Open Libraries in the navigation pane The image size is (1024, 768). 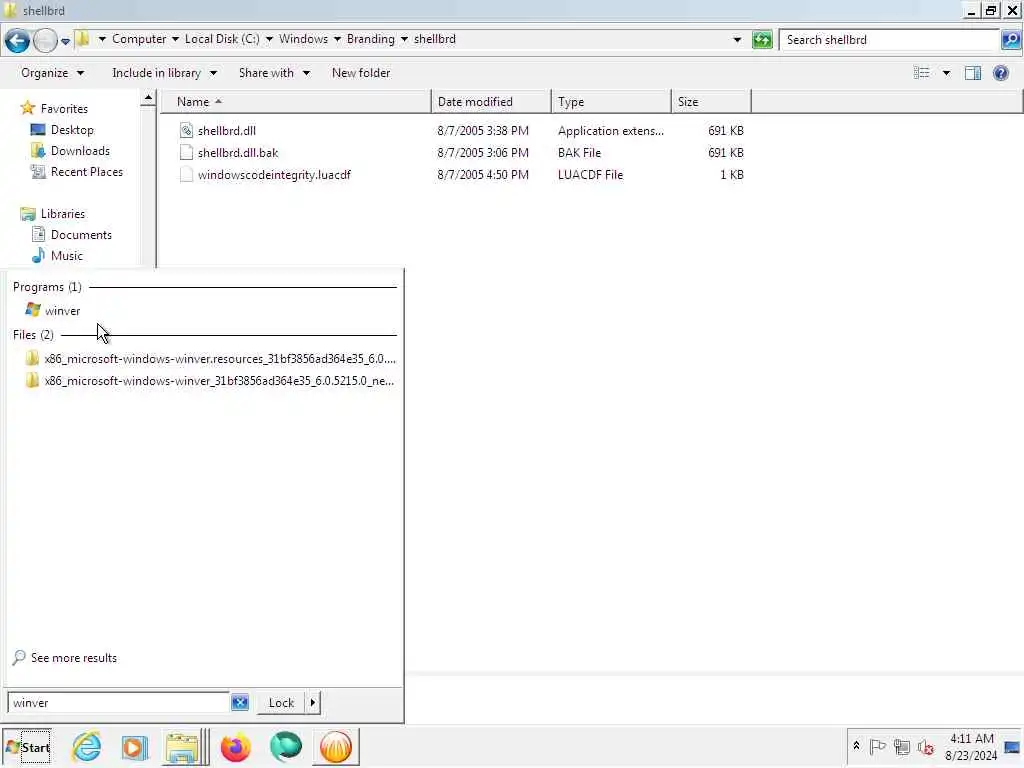coord(63,214)
